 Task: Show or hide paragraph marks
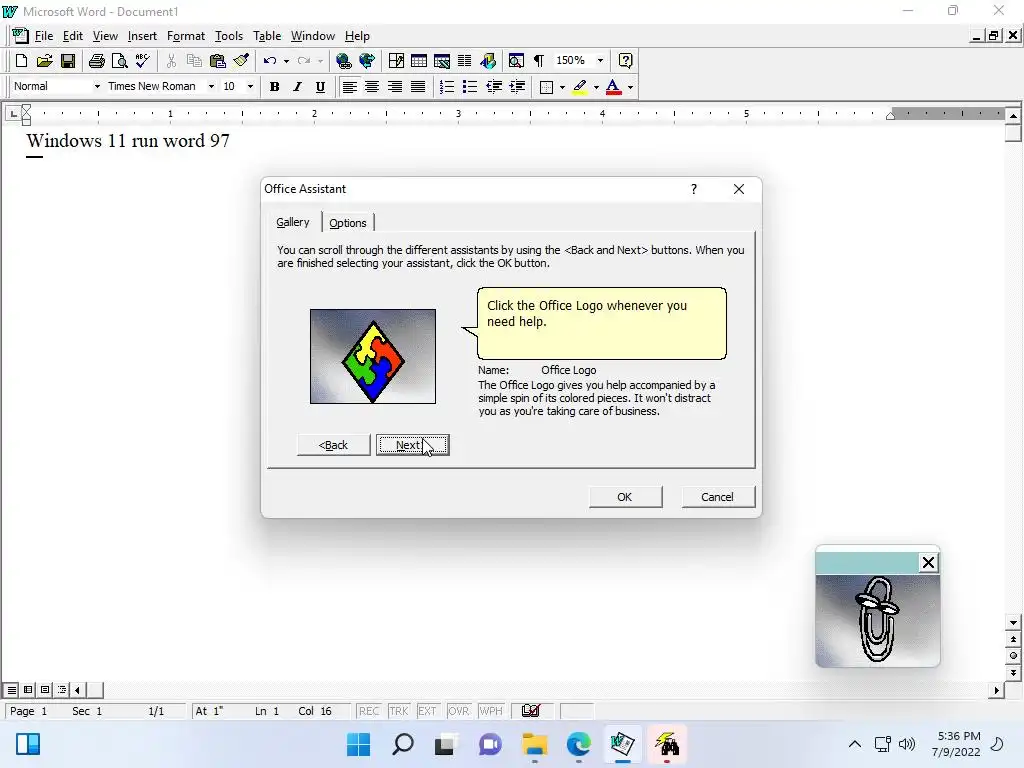pos(539,61)
